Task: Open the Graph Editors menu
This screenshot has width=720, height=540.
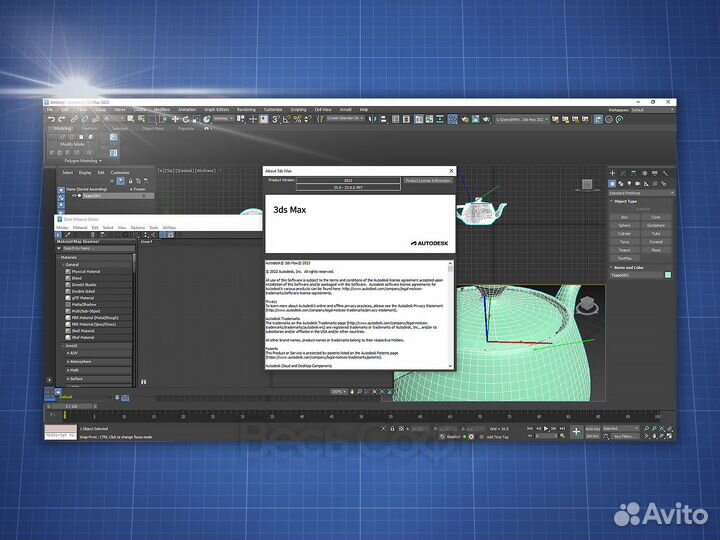Action: click(216, 110)
